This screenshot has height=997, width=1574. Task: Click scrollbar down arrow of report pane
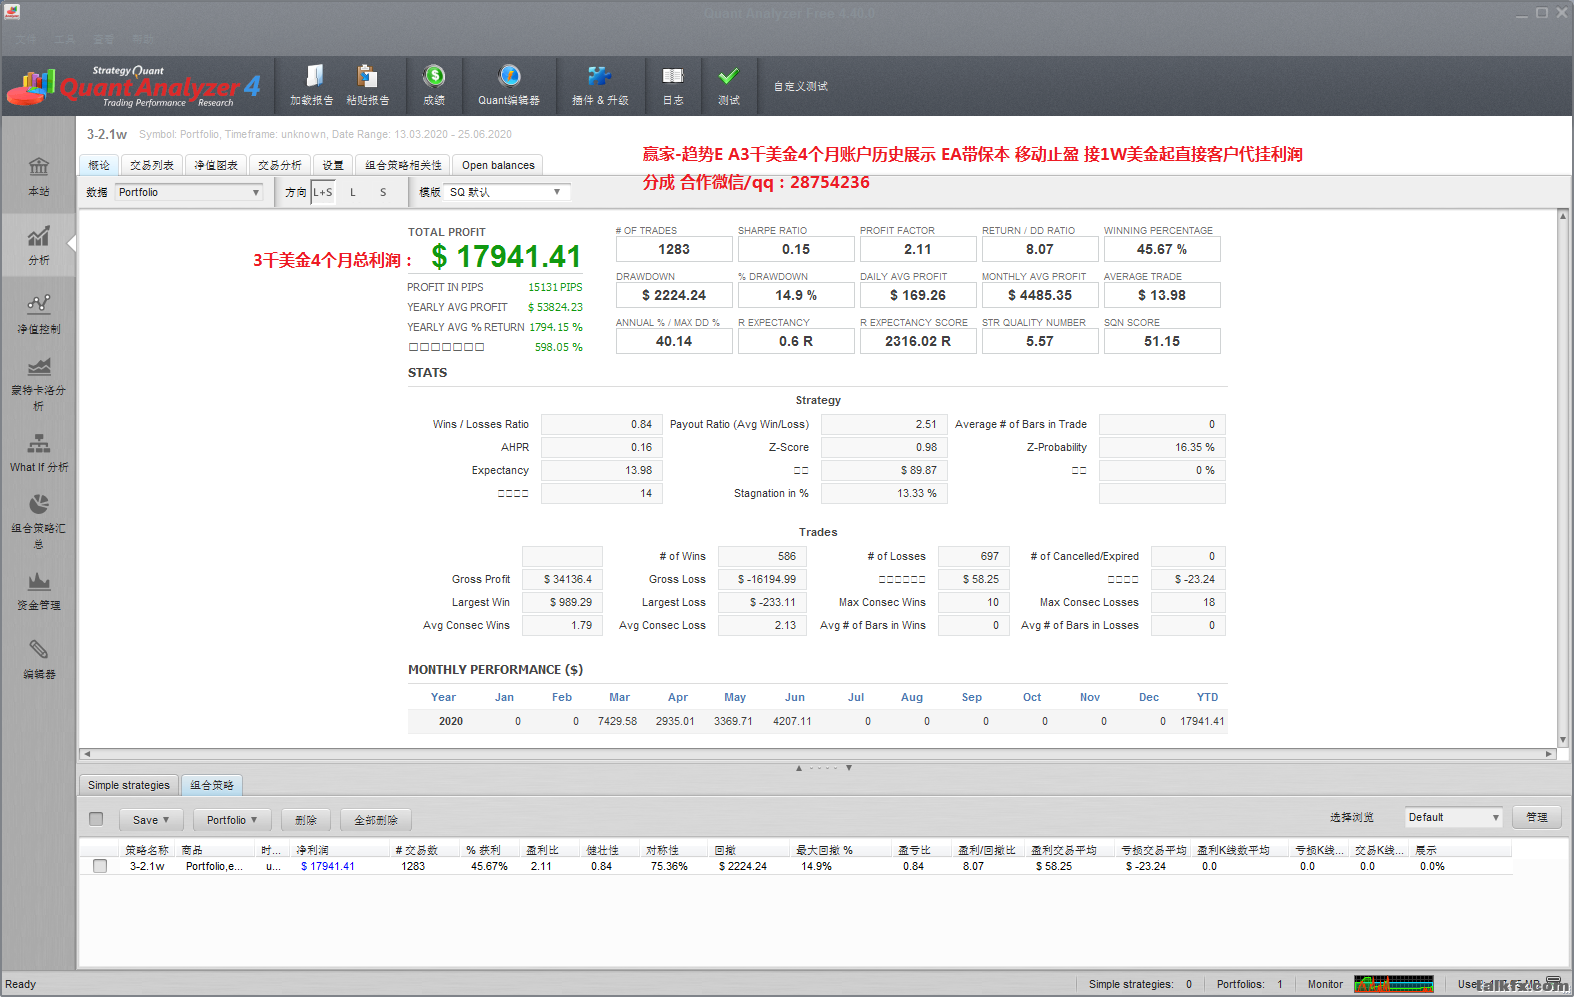[1562, 741]
